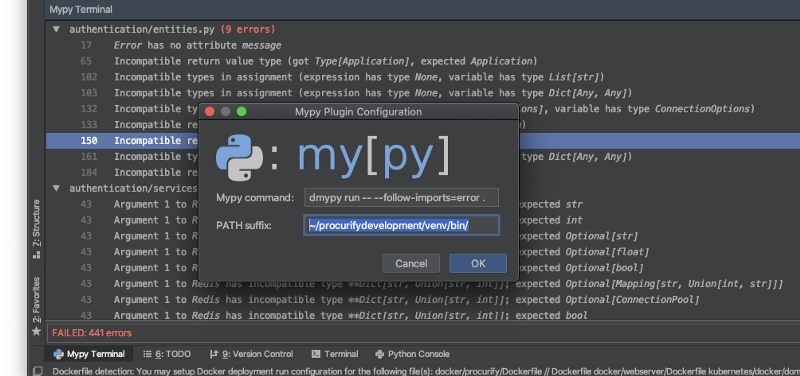The width and height of the screenshot is (800, 376).
Task: Collapse the authentication/entities.py error group
Action: [56, 30]
